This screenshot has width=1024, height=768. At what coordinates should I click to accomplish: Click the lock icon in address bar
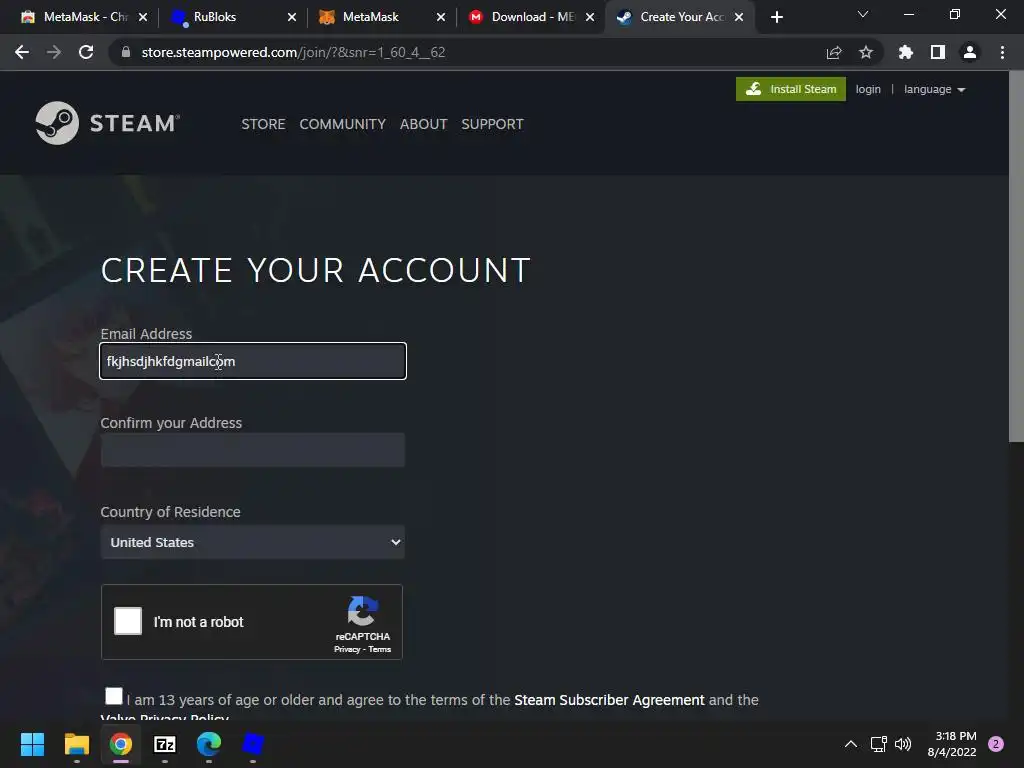tap(126, 52)
